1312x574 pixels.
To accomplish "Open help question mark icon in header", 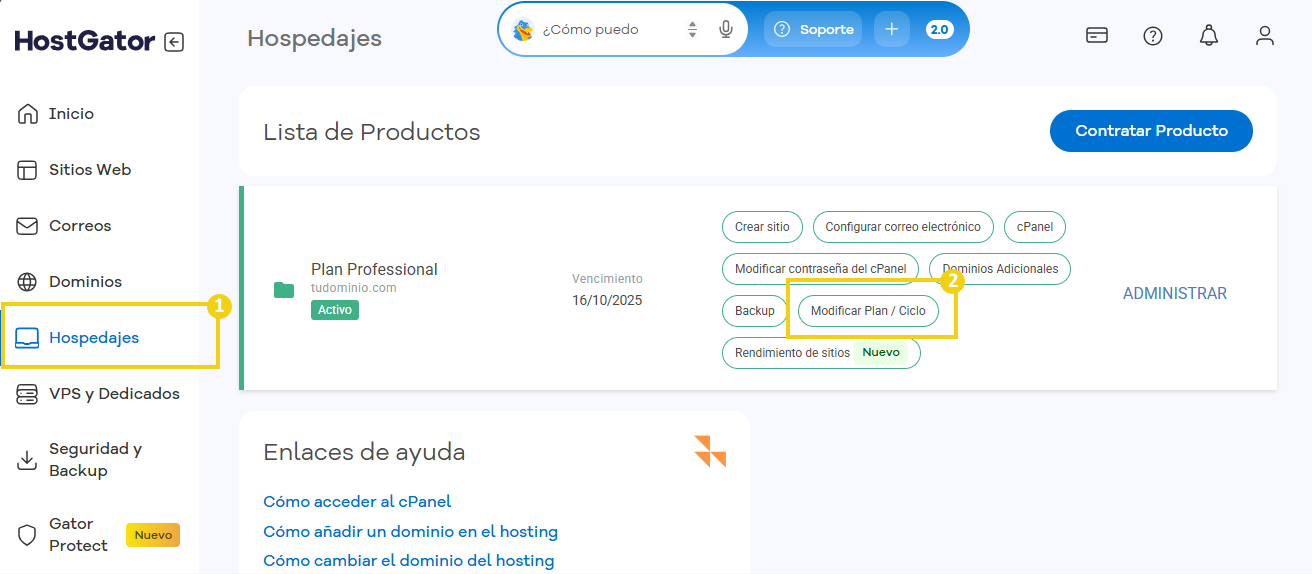I will [1153, 36].
